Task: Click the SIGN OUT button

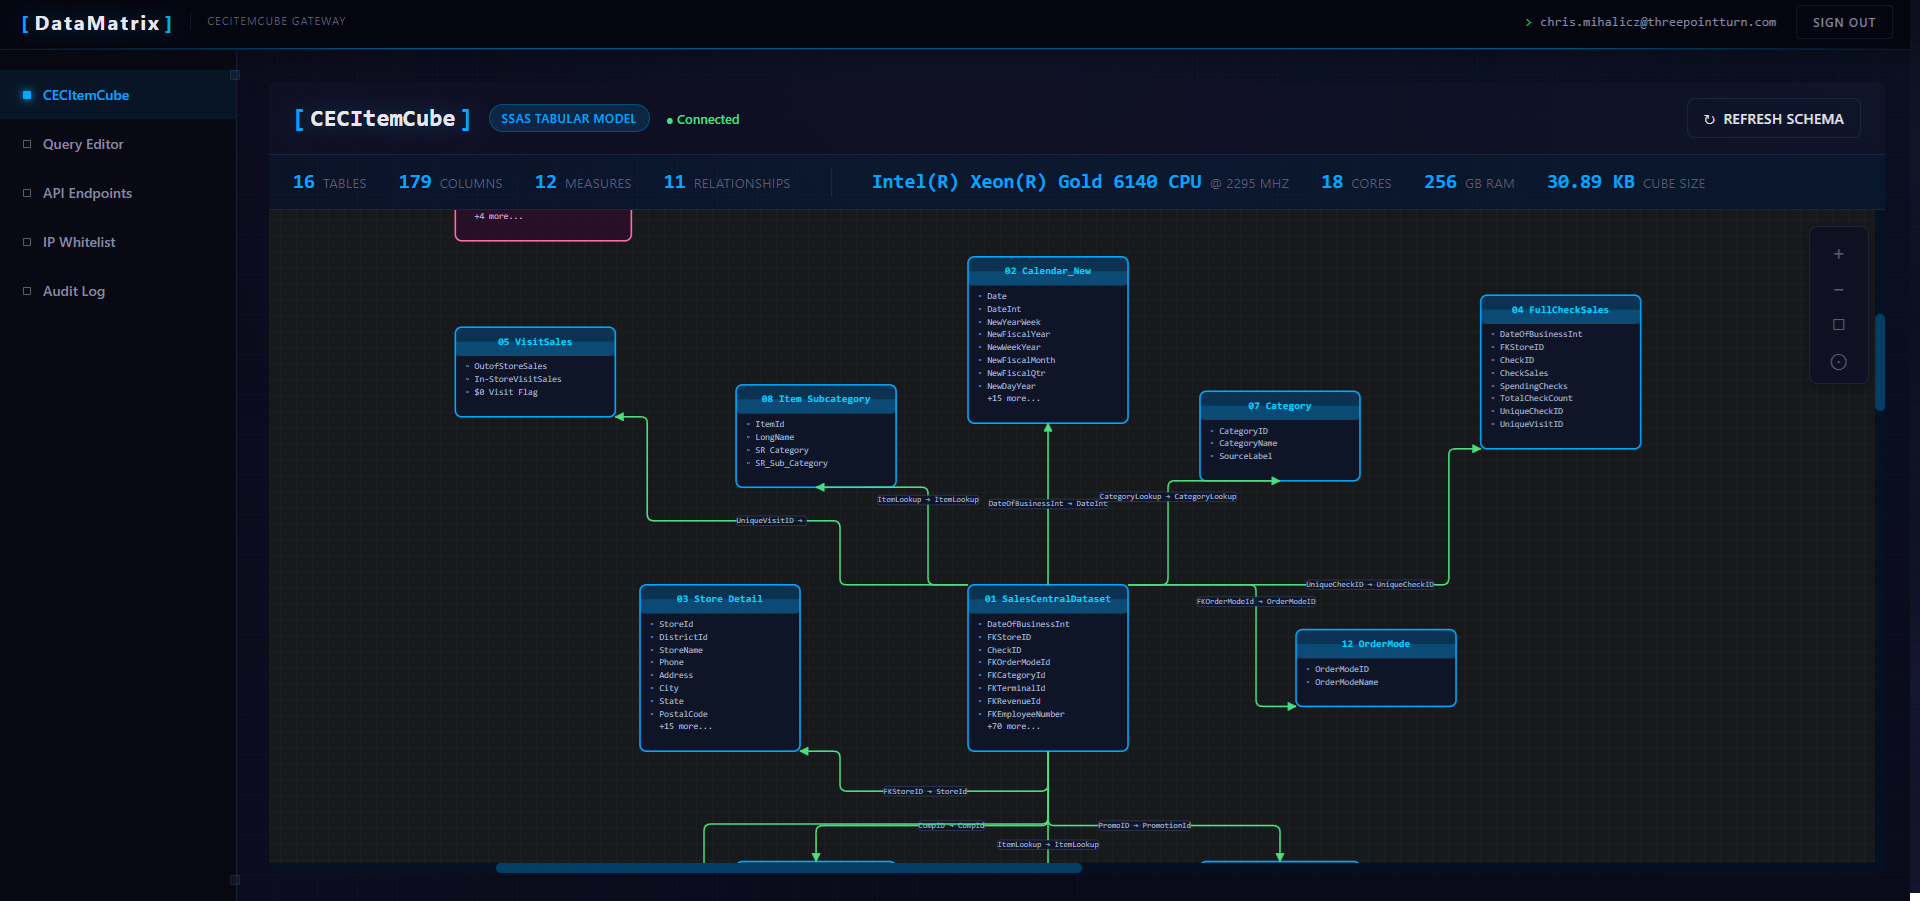Action: (1843, 22)
